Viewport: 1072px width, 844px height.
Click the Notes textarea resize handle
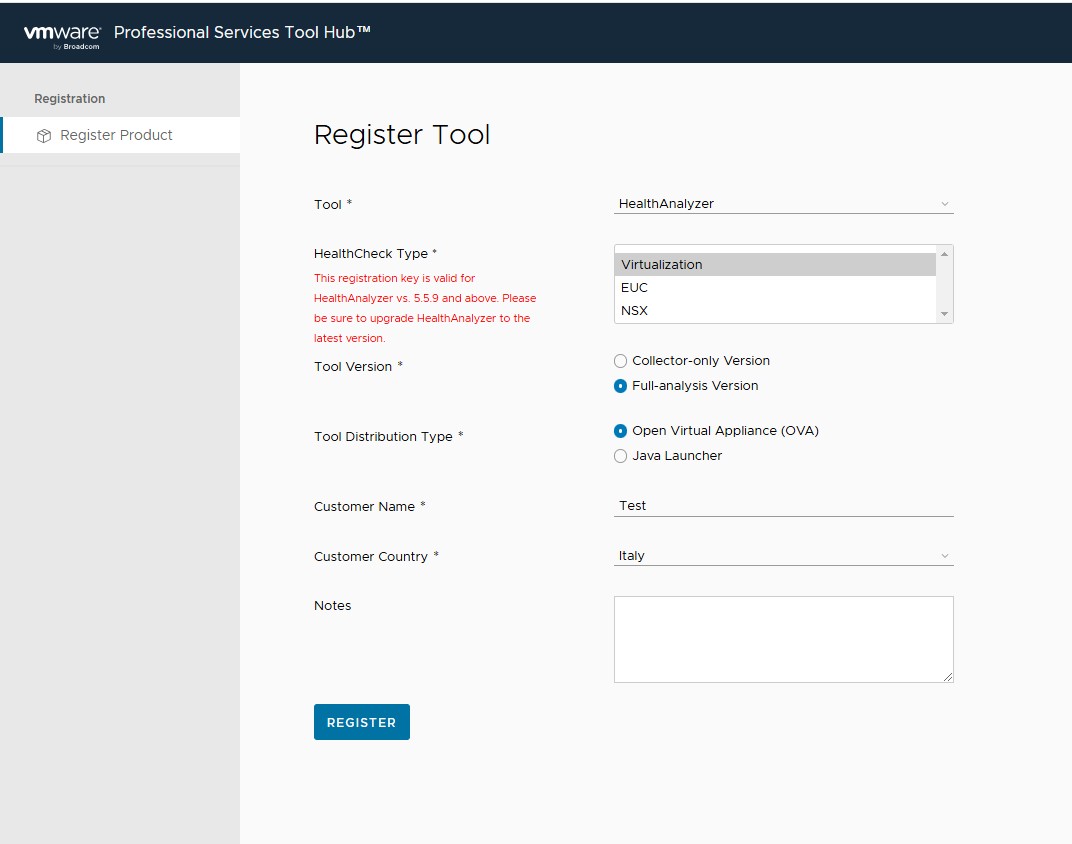tap(948, 677)
